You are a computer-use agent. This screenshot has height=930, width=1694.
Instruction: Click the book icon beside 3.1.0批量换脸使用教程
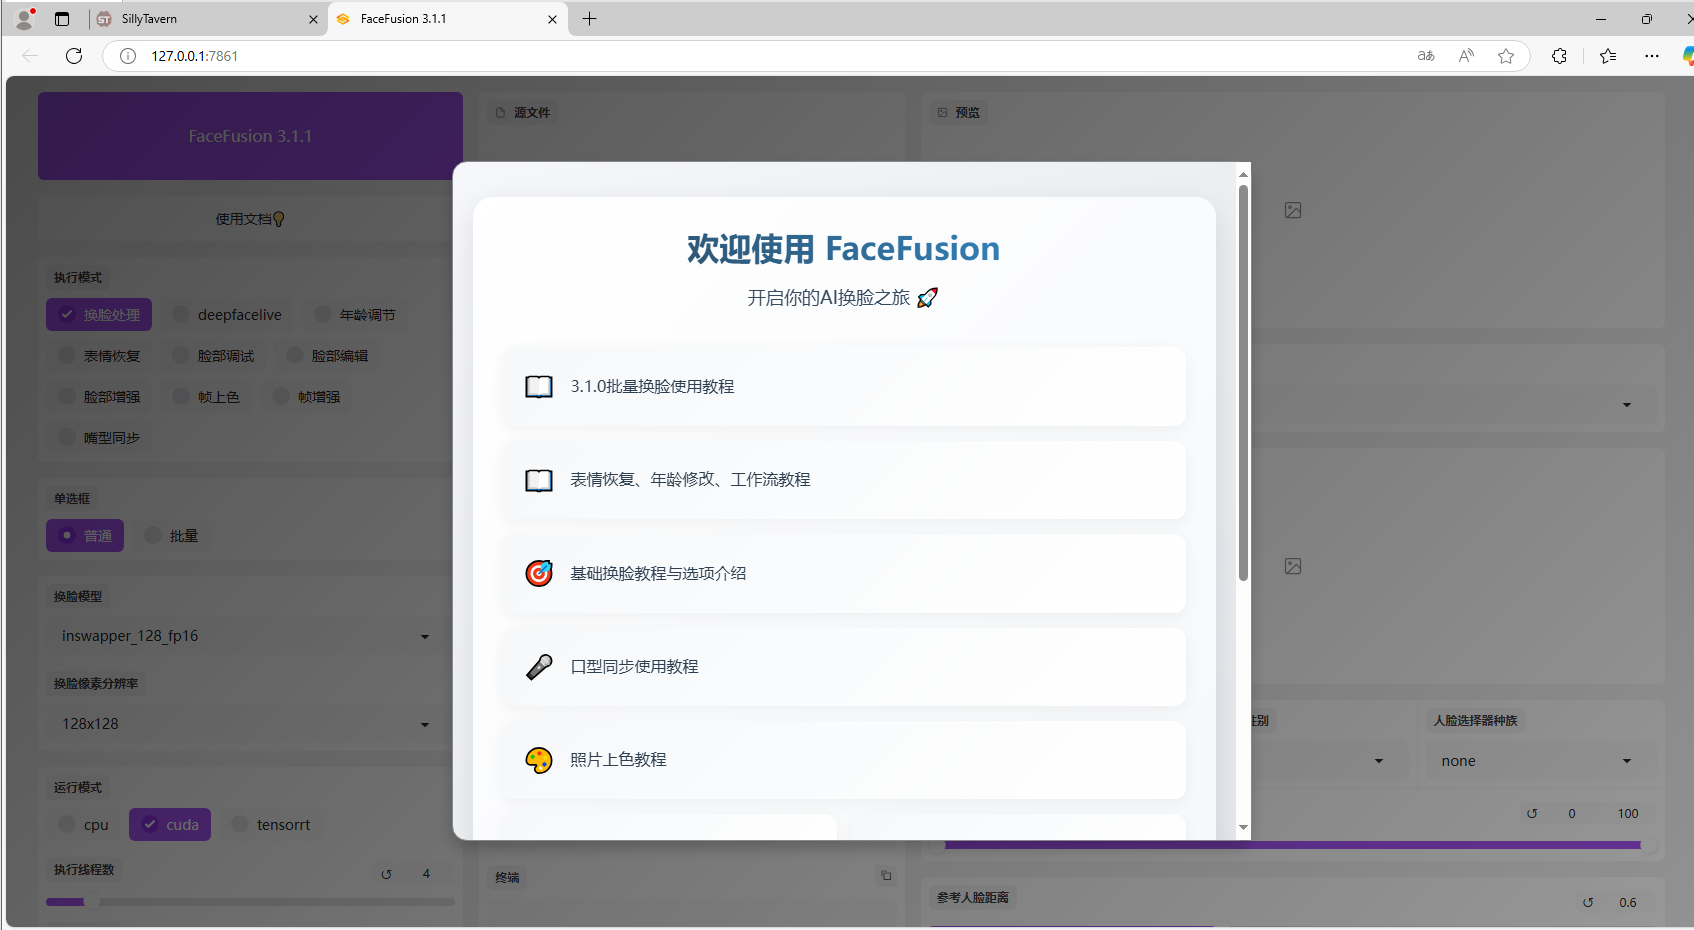pos(539,386)
